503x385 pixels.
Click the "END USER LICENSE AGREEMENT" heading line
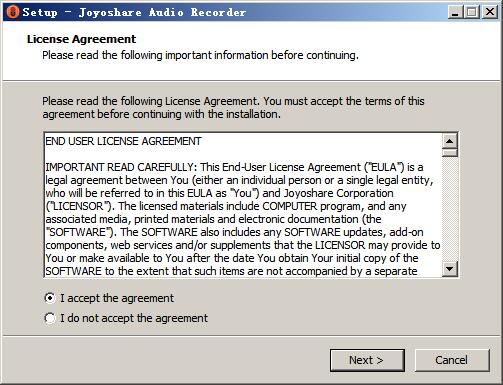pos(123,141)
